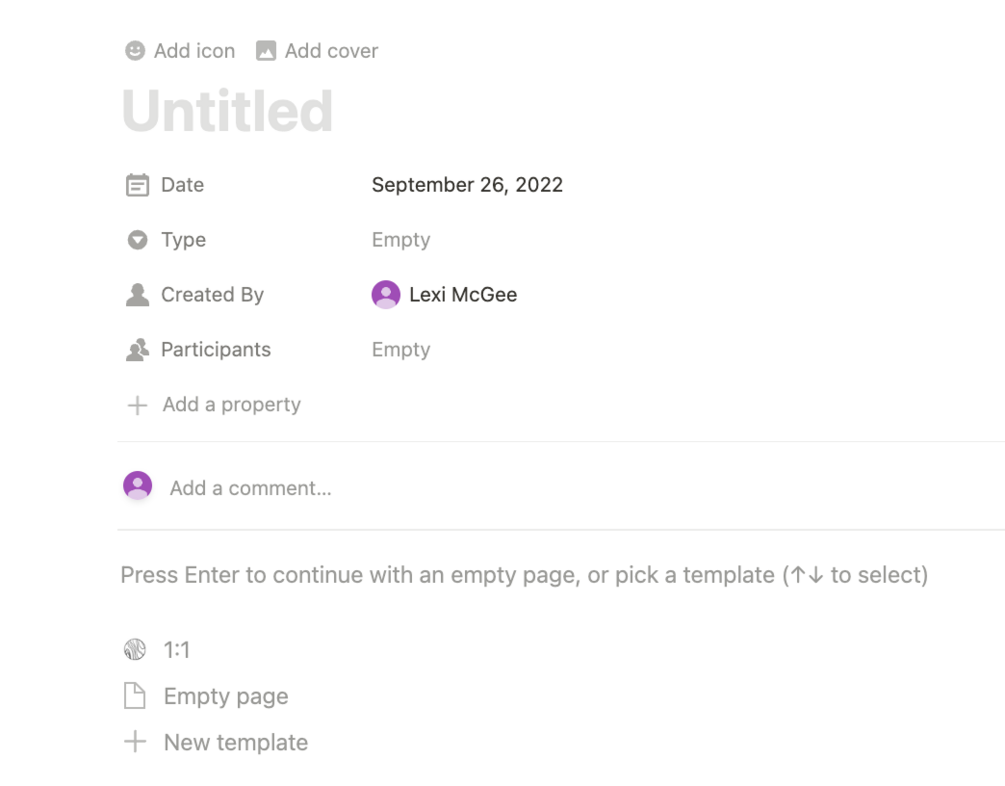Screen dimensions: 1005x786
Task: Click the 1:1 template icon
Action: (x=135, y=650)
